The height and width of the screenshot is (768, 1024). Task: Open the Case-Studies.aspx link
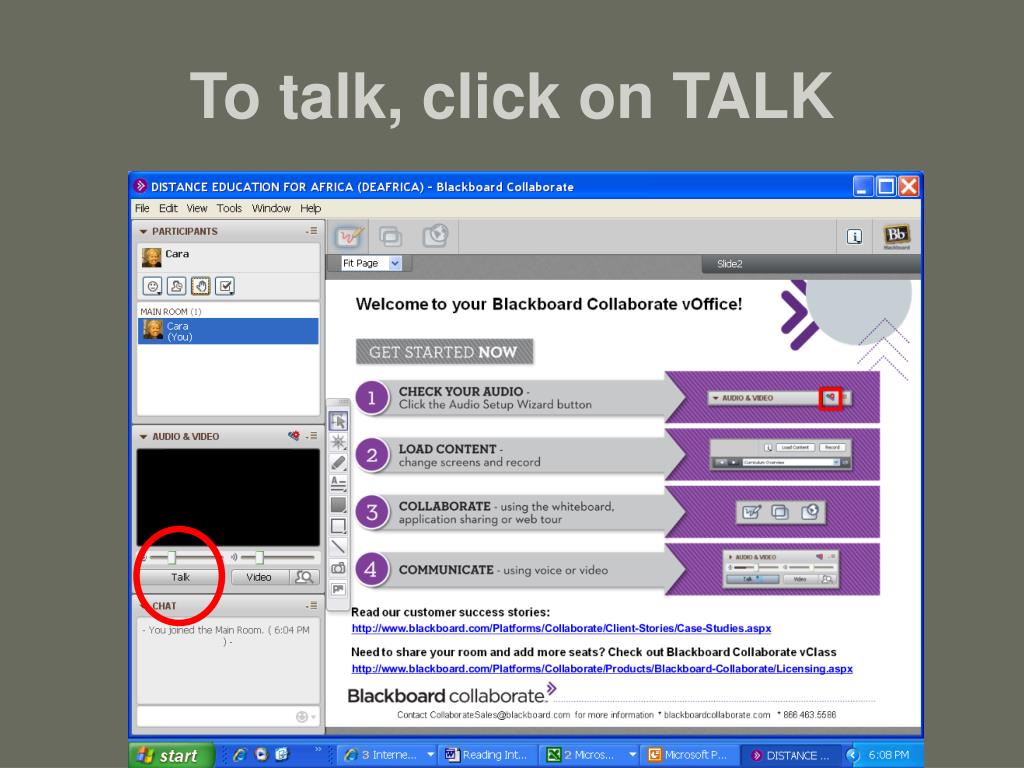561,628
